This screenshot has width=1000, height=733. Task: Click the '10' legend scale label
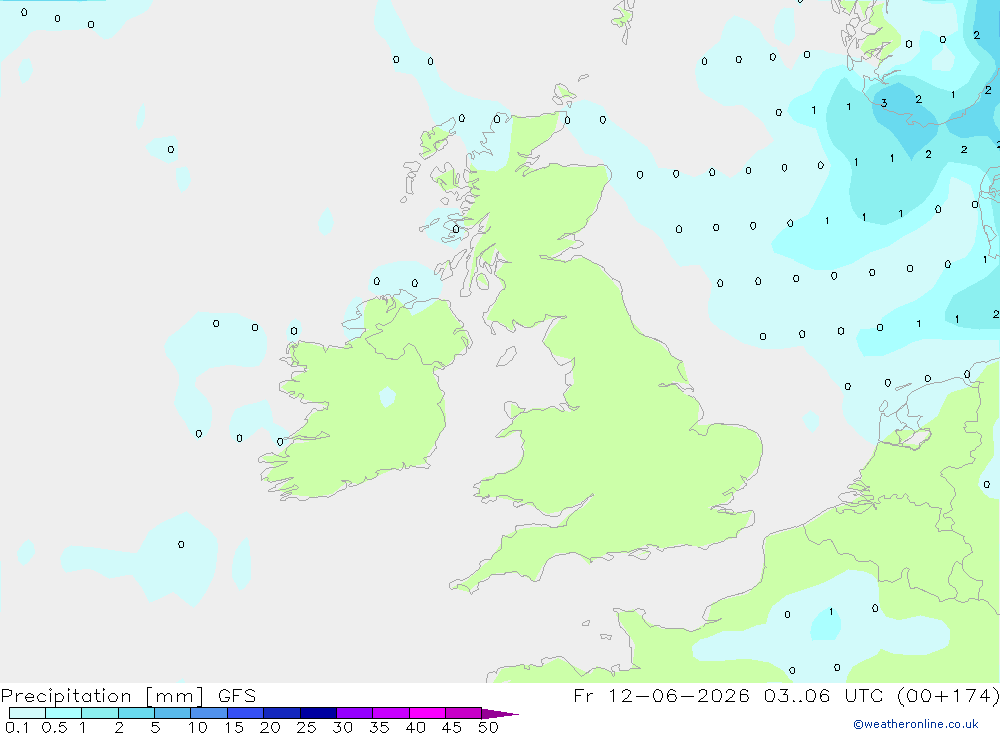pyautogui.click(x=198, y=727)
